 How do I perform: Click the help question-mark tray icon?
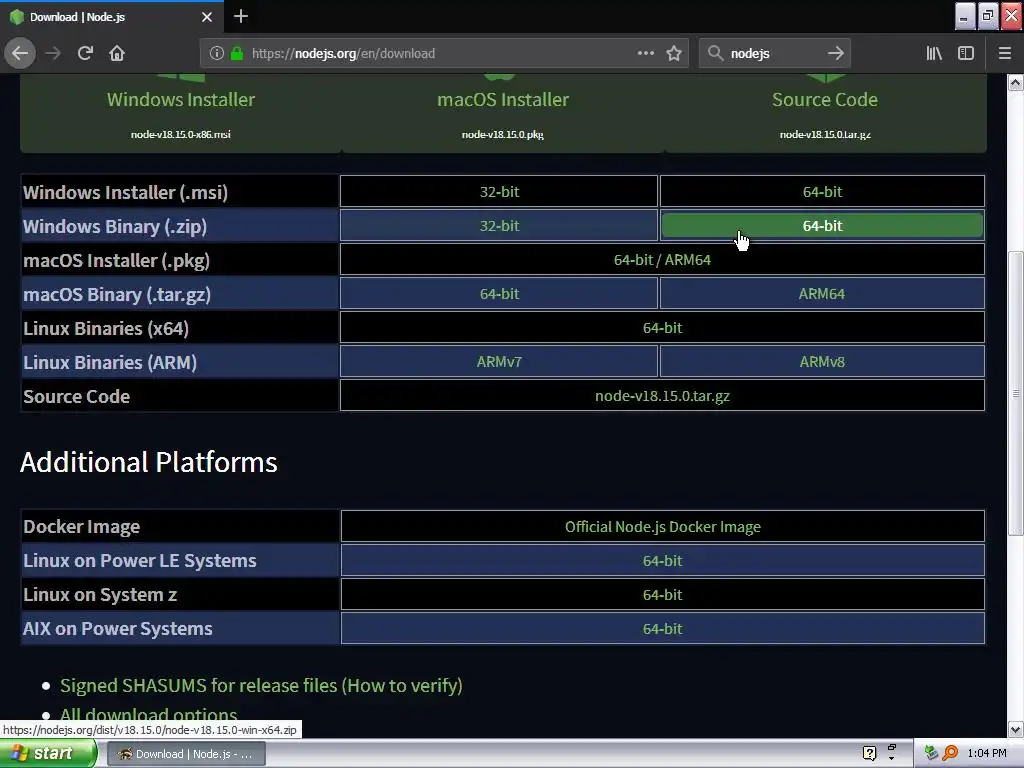coord(869,753)
